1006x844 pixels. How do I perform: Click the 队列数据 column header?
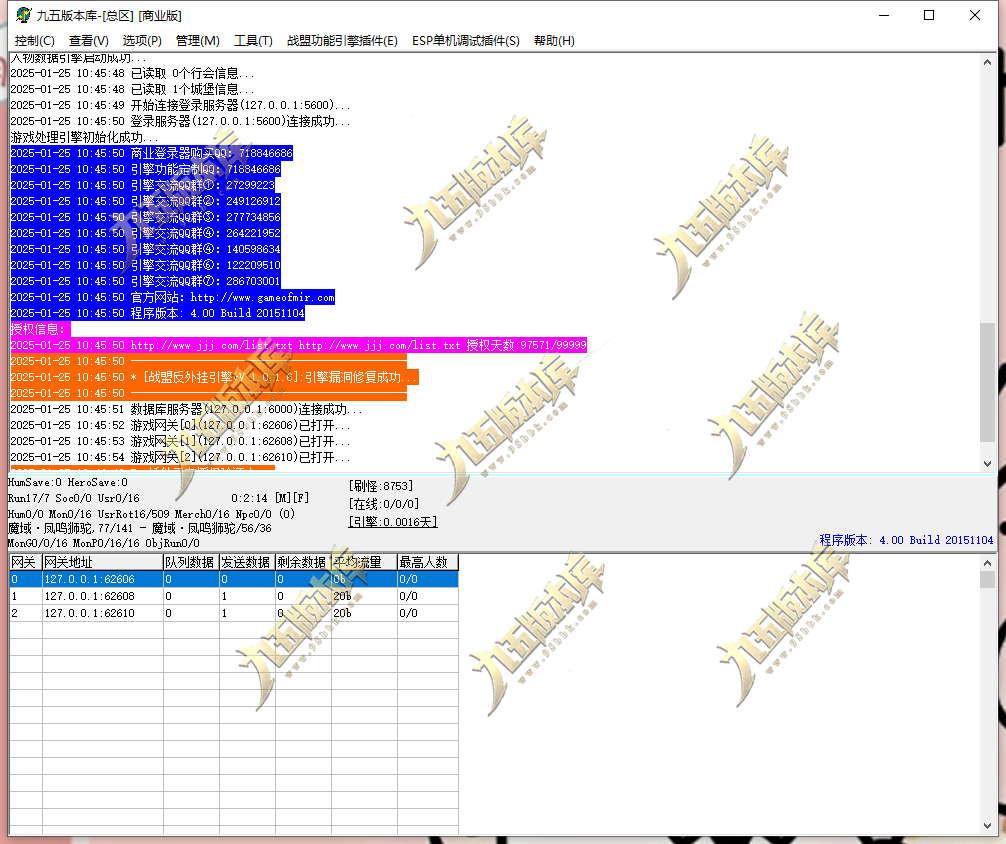[x=191, y=562]
